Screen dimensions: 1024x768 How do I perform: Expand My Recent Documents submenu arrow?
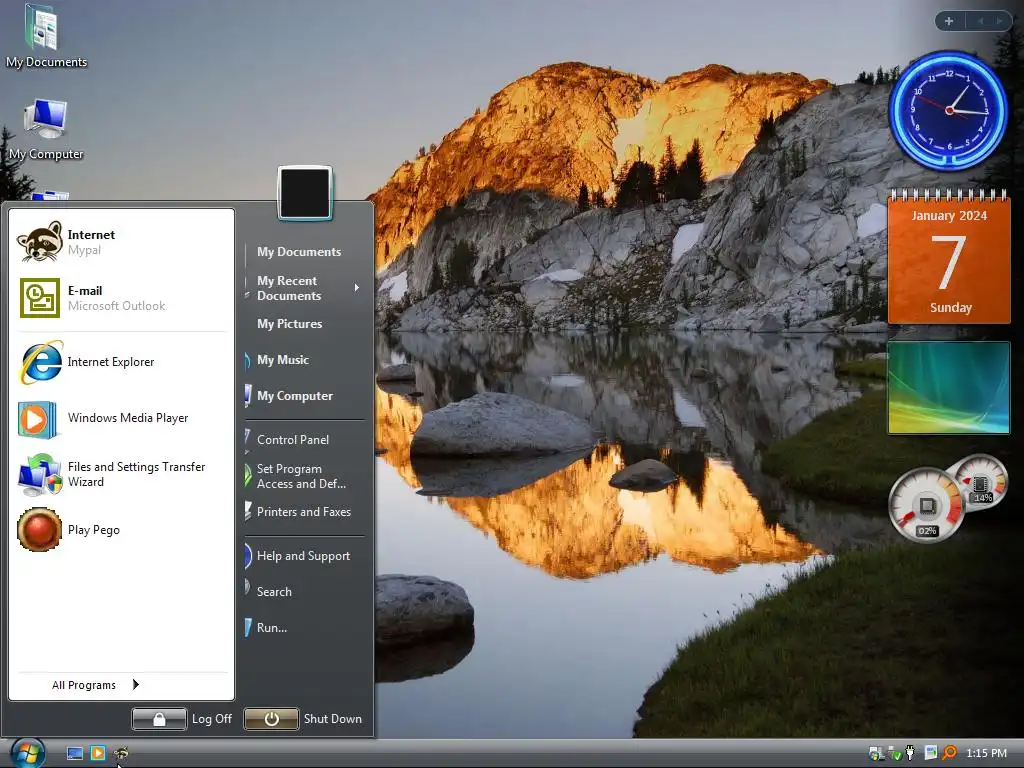pyautogui.click(x=357, y=287)
